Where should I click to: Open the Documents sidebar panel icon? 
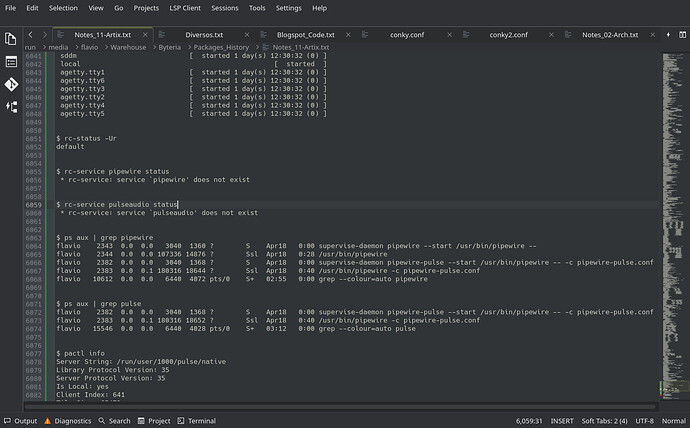click(x=12, y=39)
